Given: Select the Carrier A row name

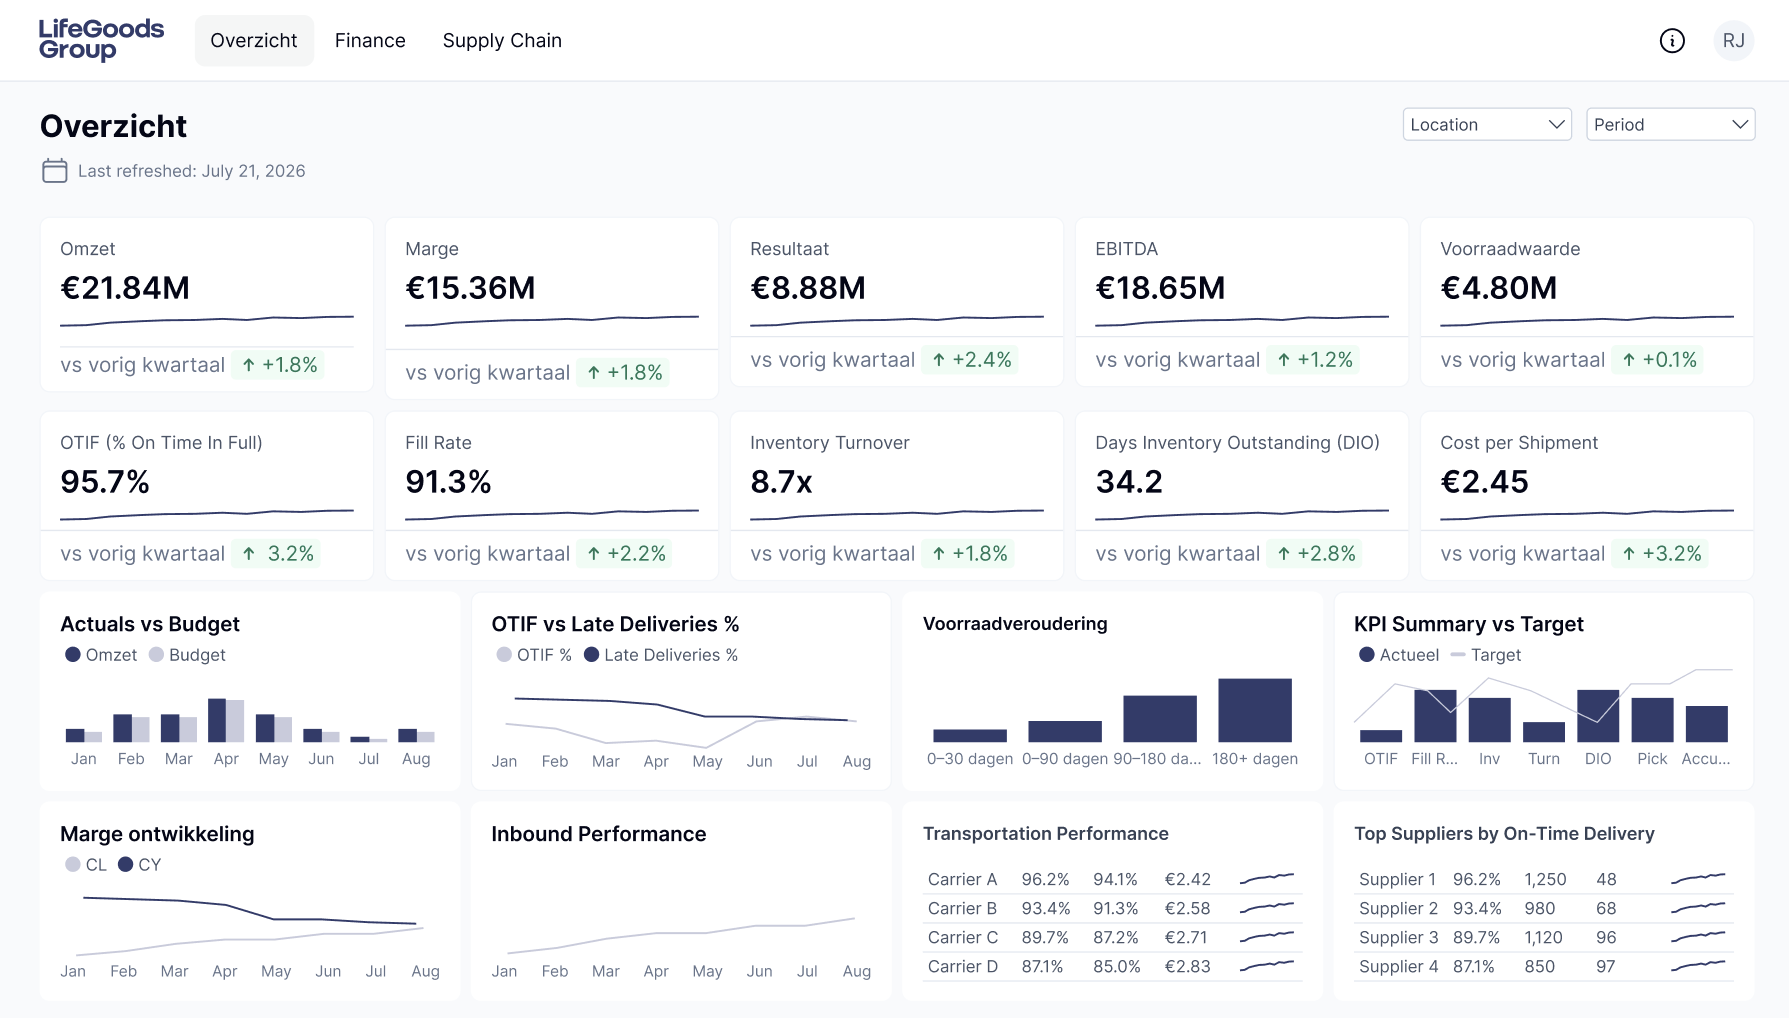Looking at the screenshot, I should 962,880.
